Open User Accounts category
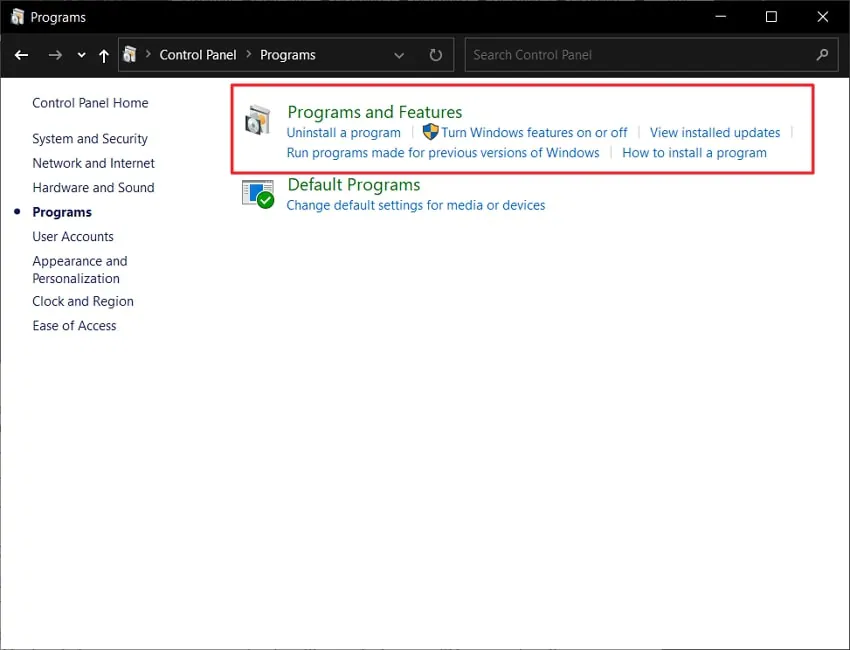 point(73,236)
